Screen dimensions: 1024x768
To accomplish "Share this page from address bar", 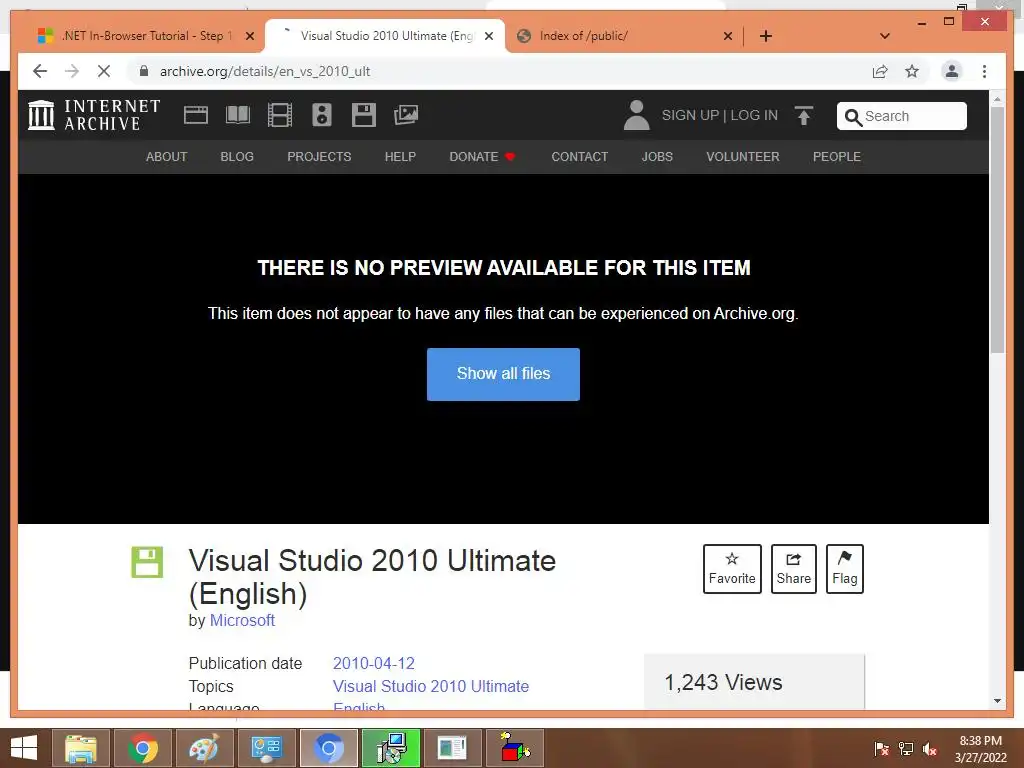I will 880,71.
